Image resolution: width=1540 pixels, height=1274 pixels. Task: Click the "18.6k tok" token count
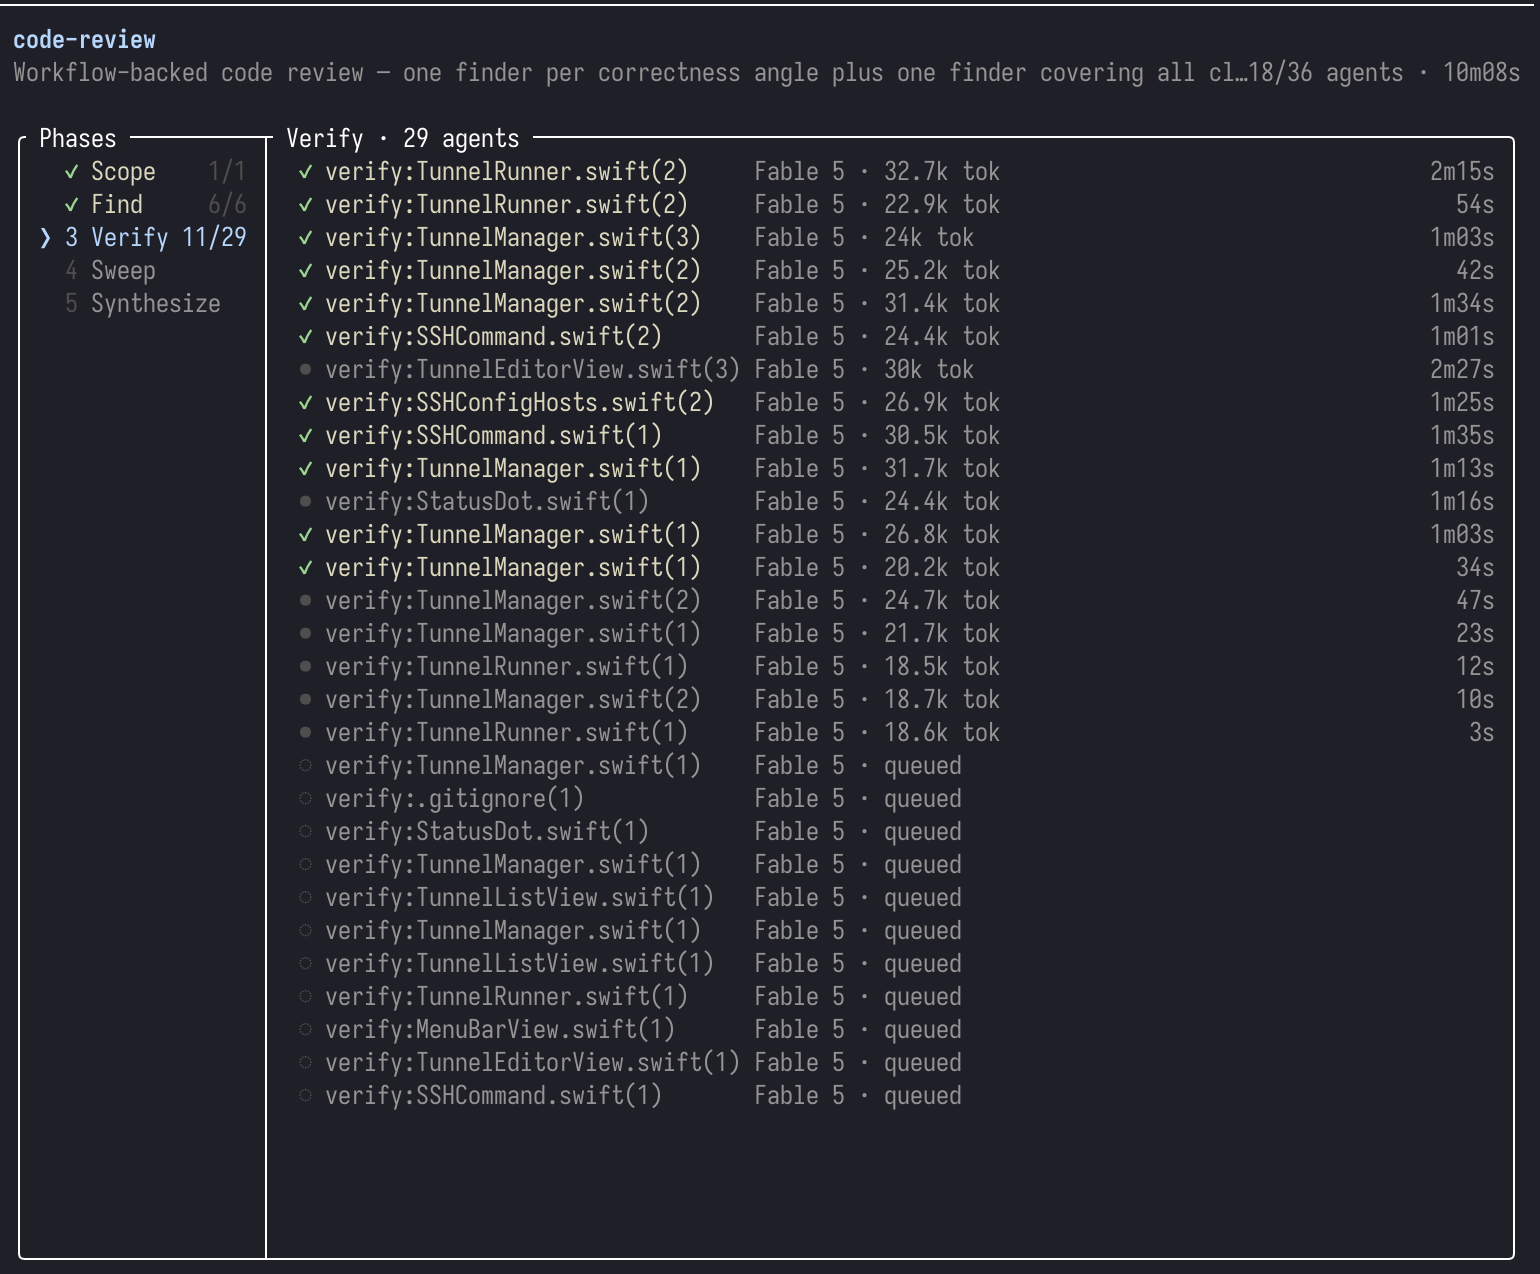[942, 733]
